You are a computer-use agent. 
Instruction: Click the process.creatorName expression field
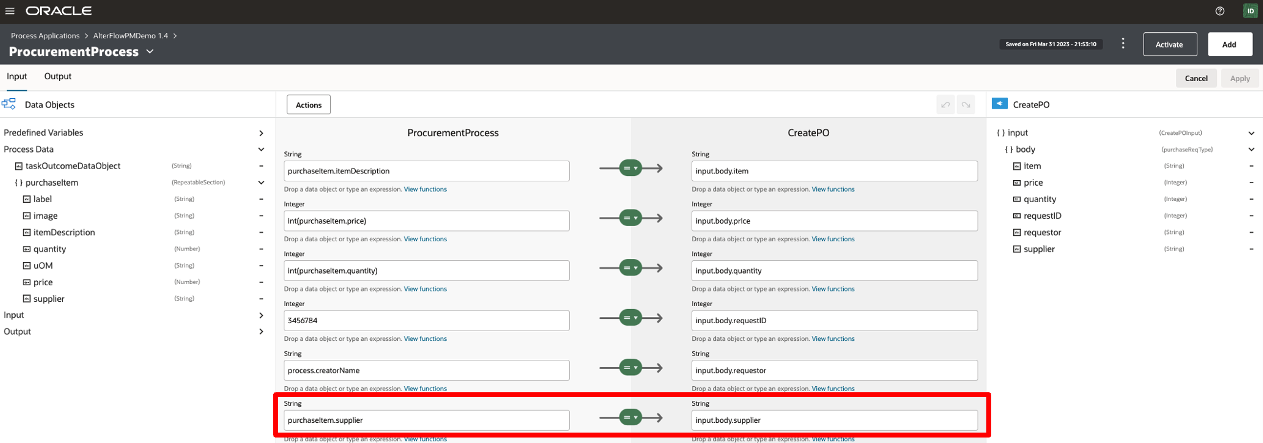point(426,370)
